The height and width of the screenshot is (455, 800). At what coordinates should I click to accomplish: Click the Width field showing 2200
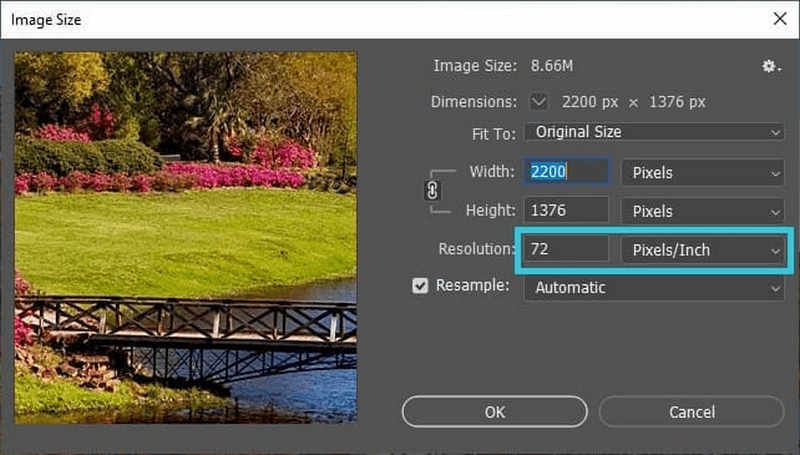(567, 172)
